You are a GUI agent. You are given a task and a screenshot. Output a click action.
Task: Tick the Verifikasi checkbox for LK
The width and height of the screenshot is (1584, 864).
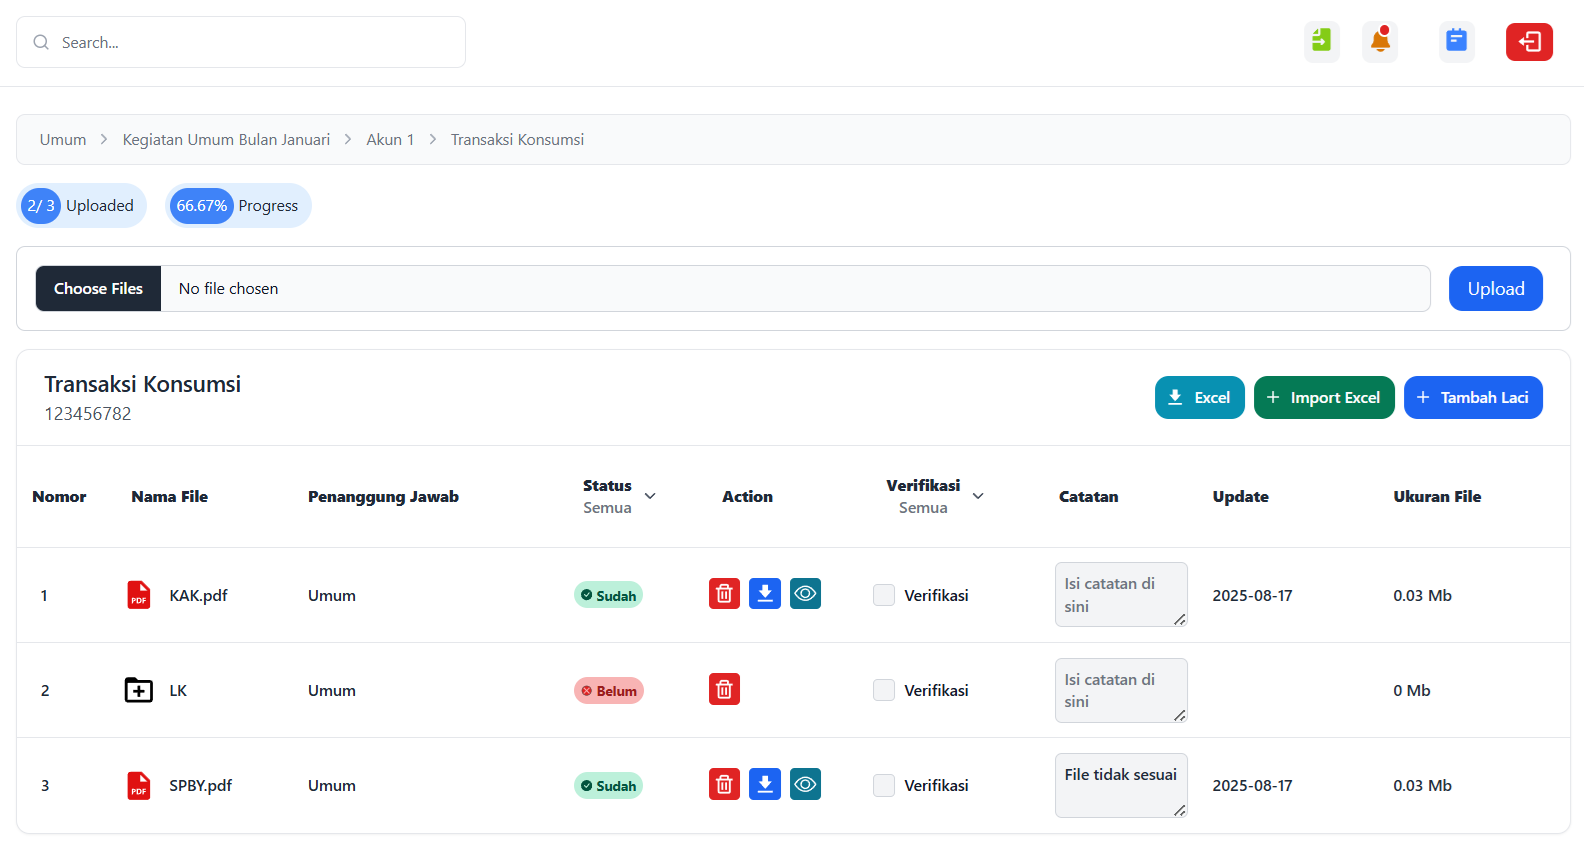(x=884, y=690)
